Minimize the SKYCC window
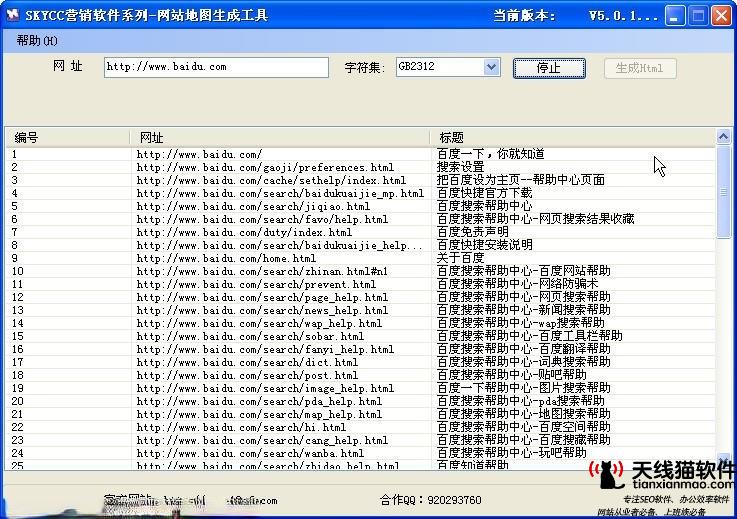Image resolution: width=737 pixels, height=519 pixels. (x=674, y=16)
